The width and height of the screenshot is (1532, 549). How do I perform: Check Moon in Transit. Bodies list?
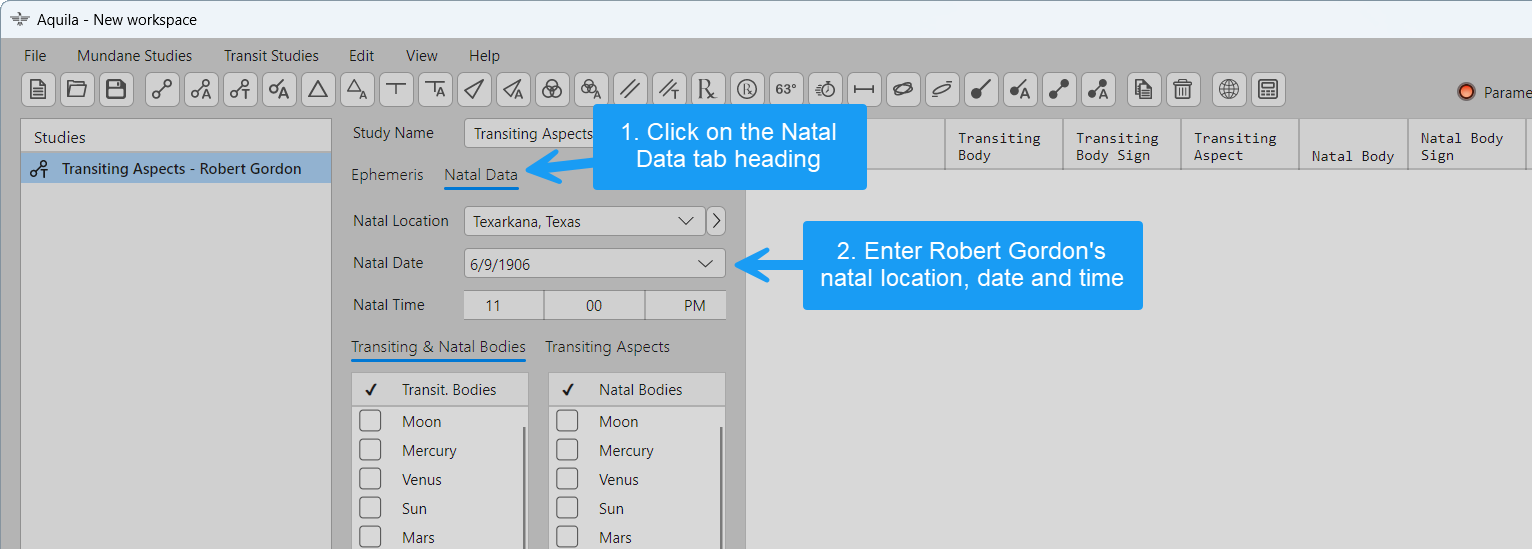[x=370, y=421]
